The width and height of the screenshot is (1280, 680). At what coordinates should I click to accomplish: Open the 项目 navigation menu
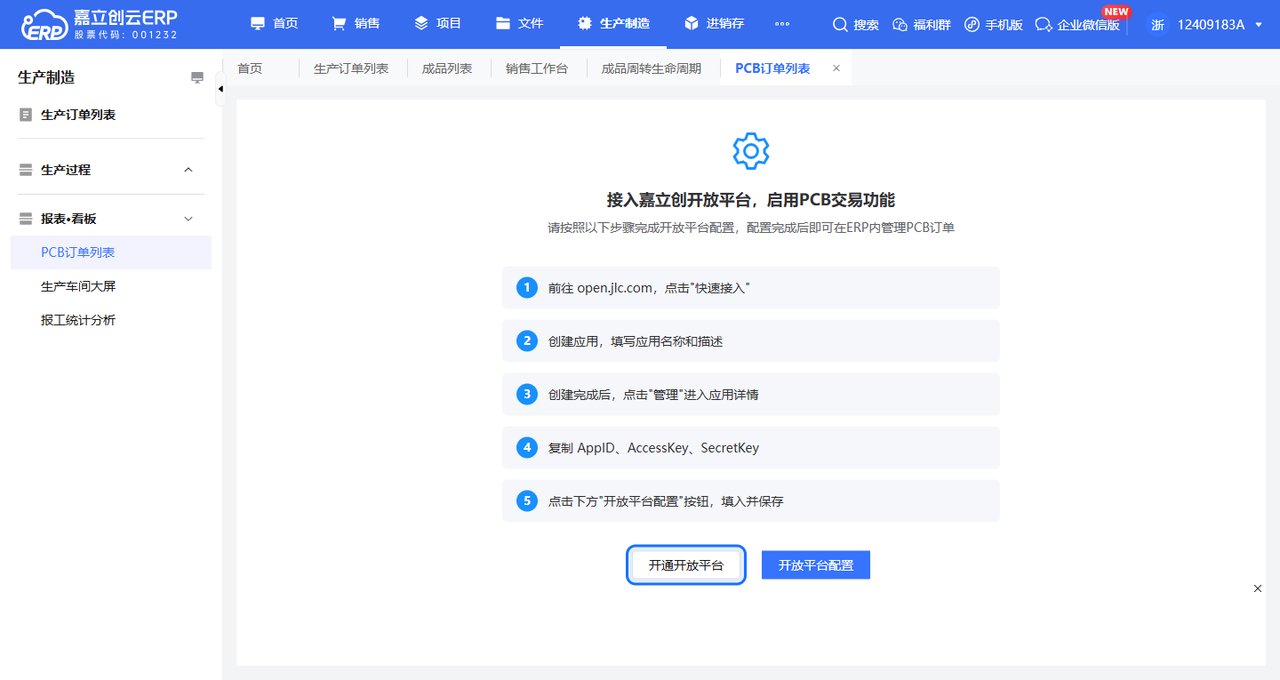438,23
